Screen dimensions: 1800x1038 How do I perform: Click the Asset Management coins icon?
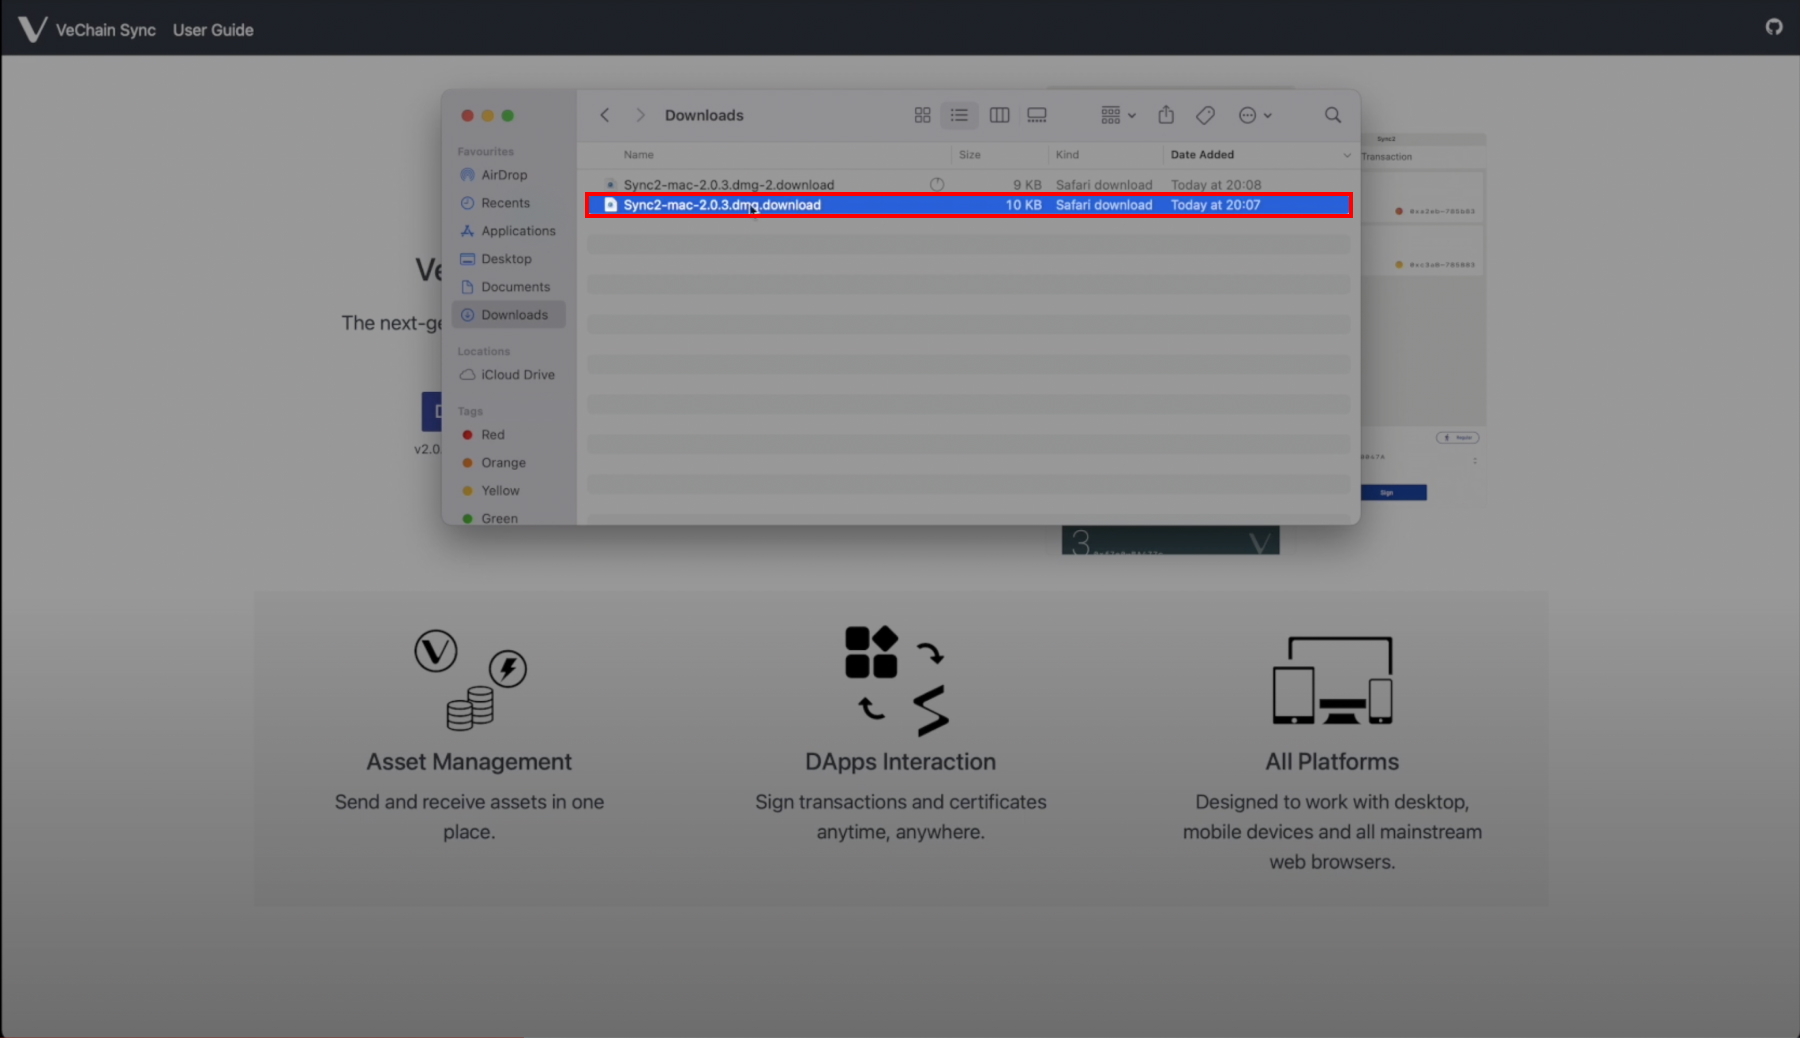[470, 680]
